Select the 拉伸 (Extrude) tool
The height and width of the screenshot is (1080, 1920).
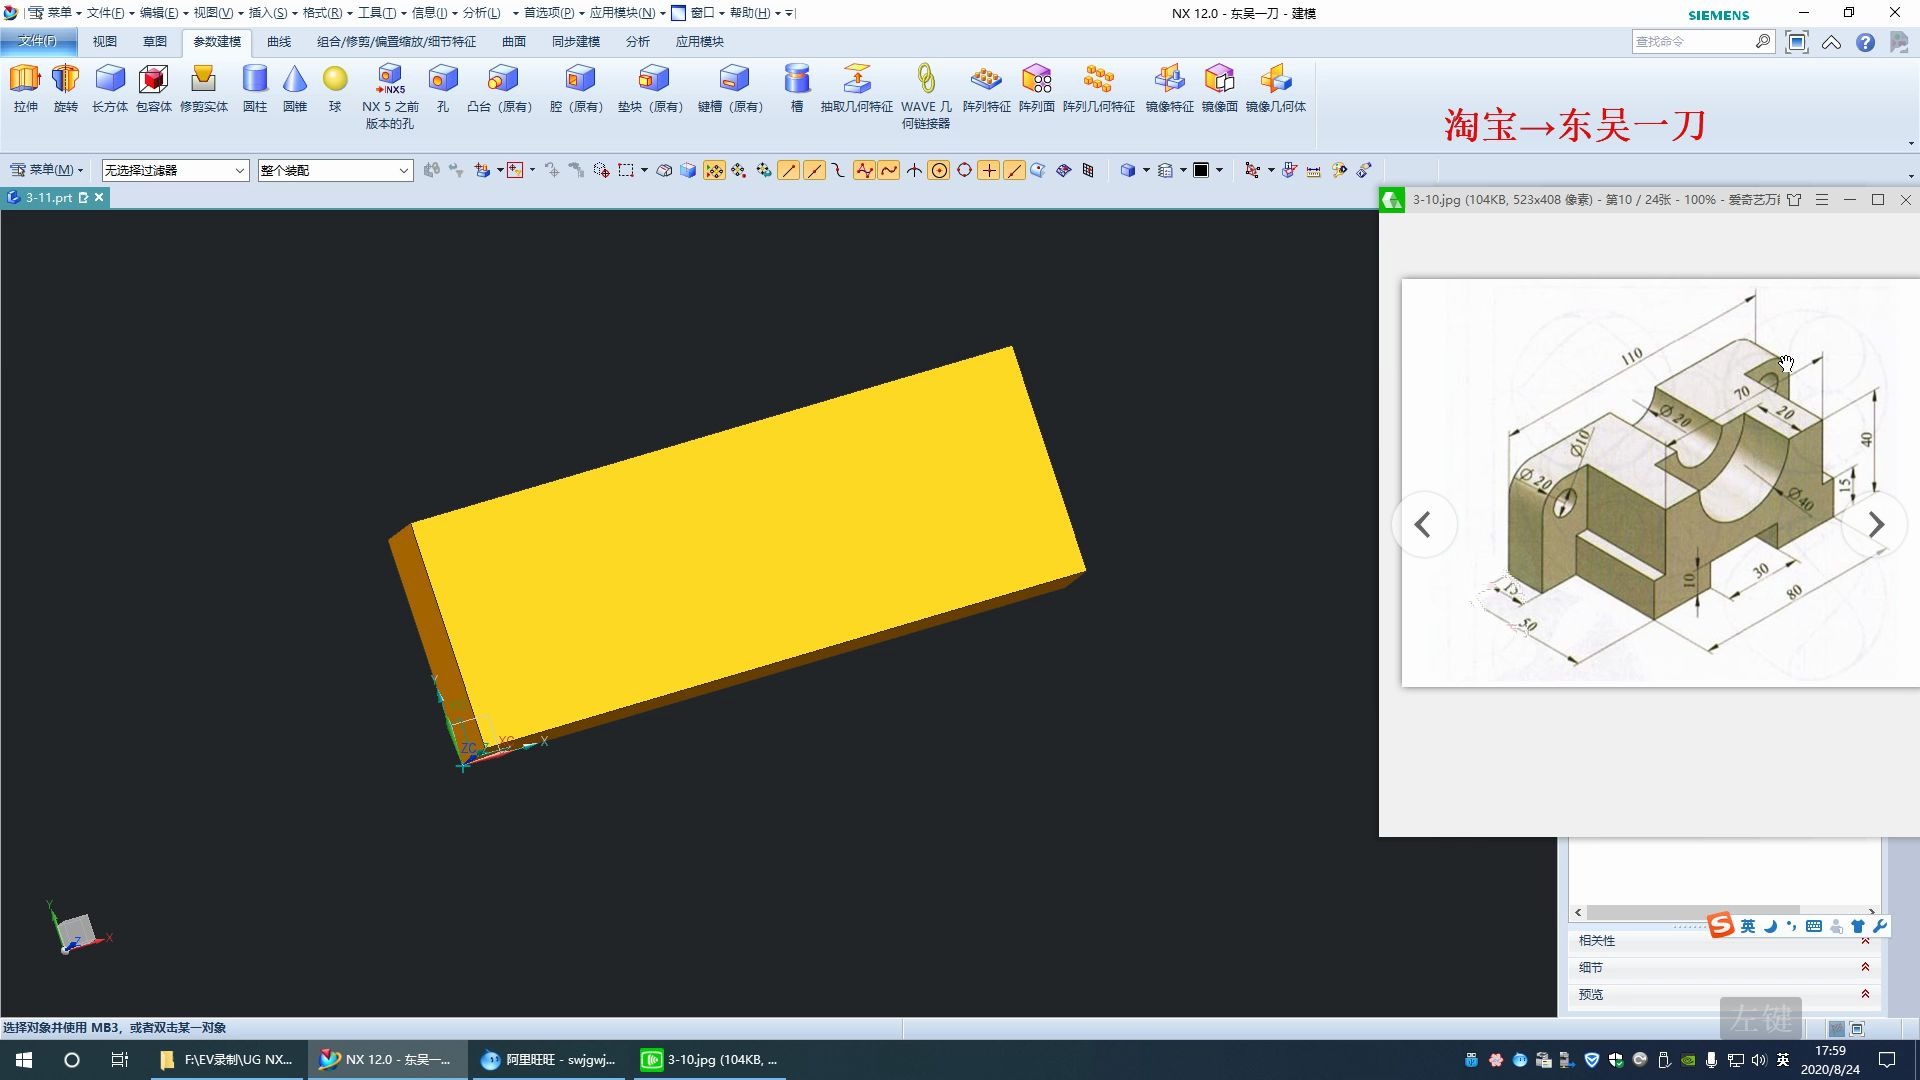click(x=25, y=80)
